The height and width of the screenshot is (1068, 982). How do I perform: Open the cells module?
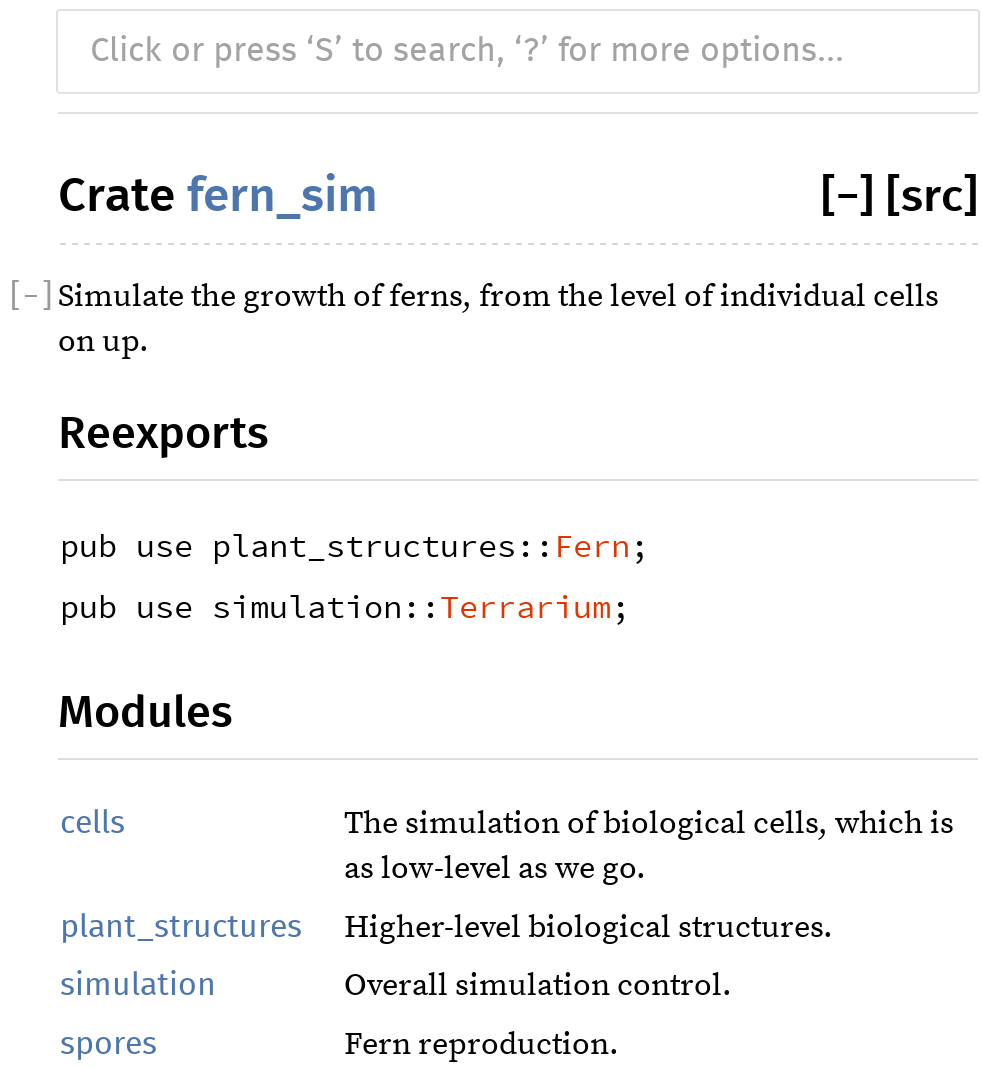[93, 823]
